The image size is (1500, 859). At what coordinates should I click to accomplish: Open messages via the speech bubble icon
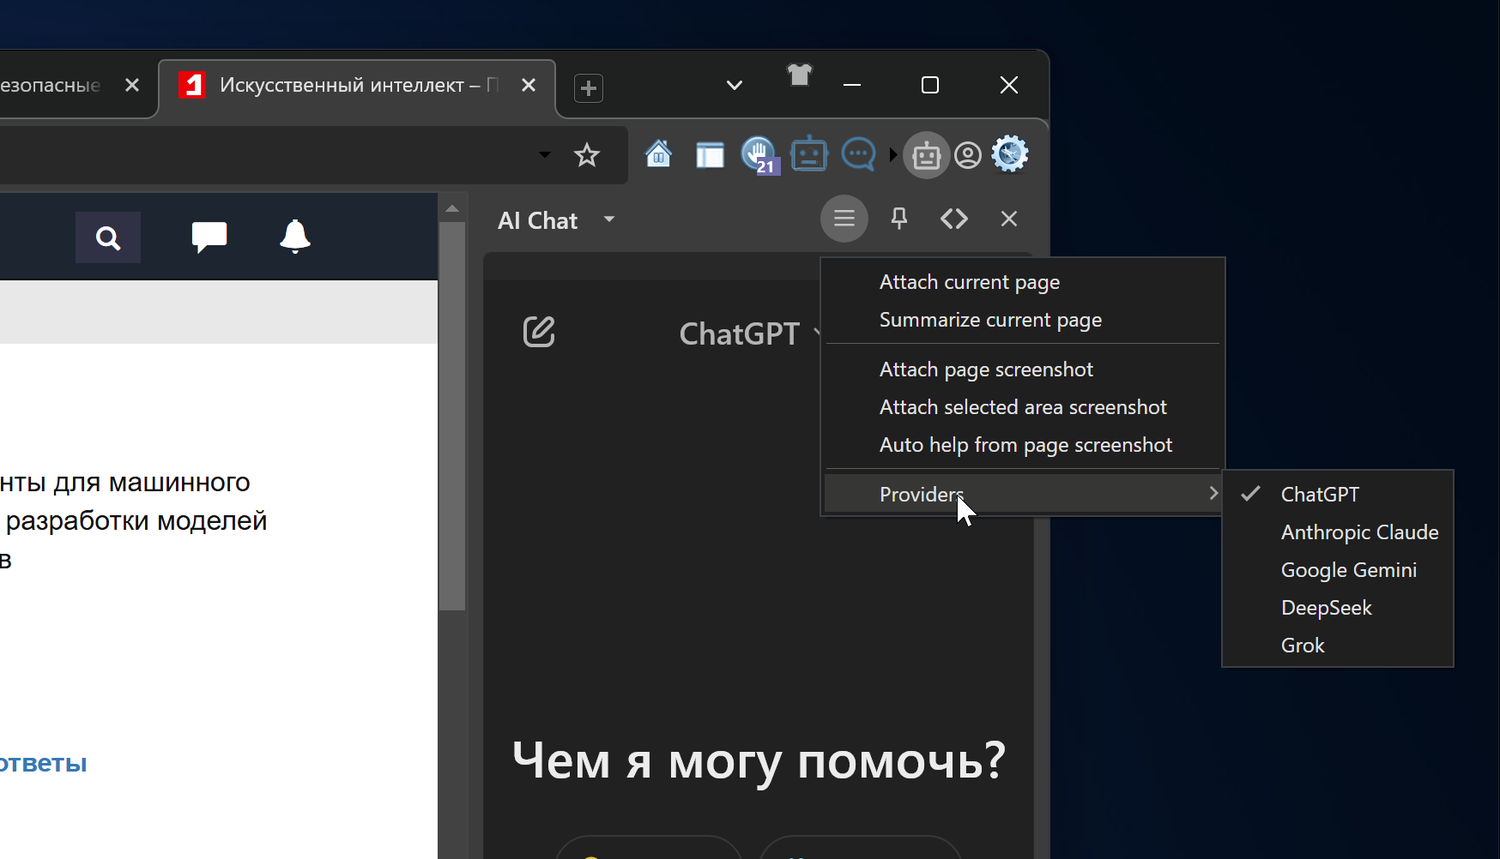tap(209, 237)
